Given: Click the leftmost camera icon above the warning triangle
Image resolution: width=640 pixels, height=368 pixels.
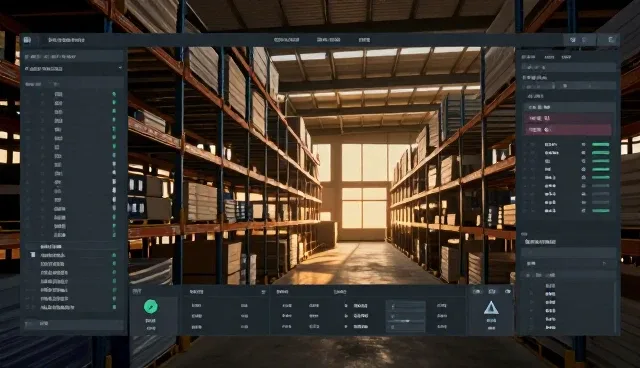Looking at the screenshot, I should 476,291.
